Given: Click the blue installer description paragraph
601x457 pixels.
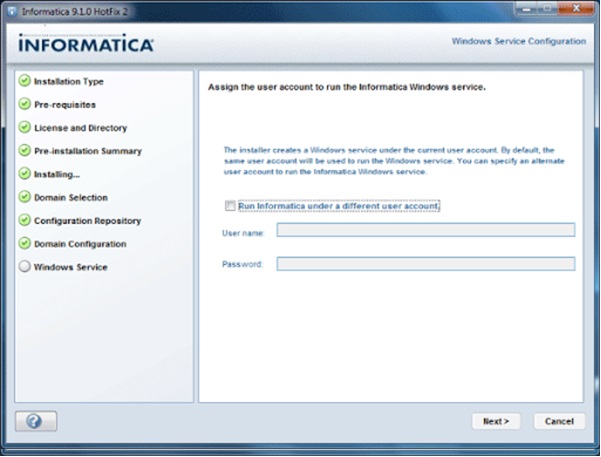Looking at the screenshot, I should coord(394,161).
